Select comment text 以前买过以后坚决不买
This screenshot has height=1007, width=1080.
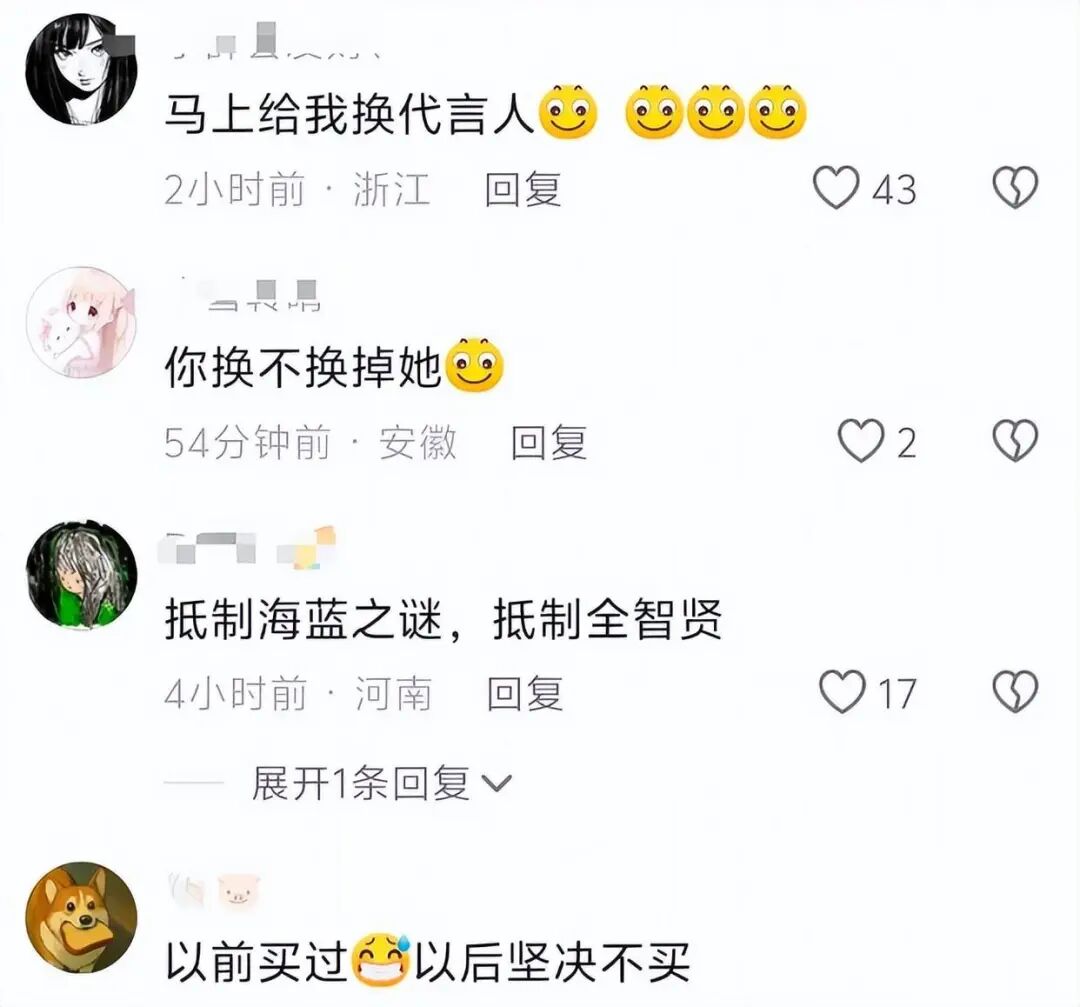tap(427, 962)
